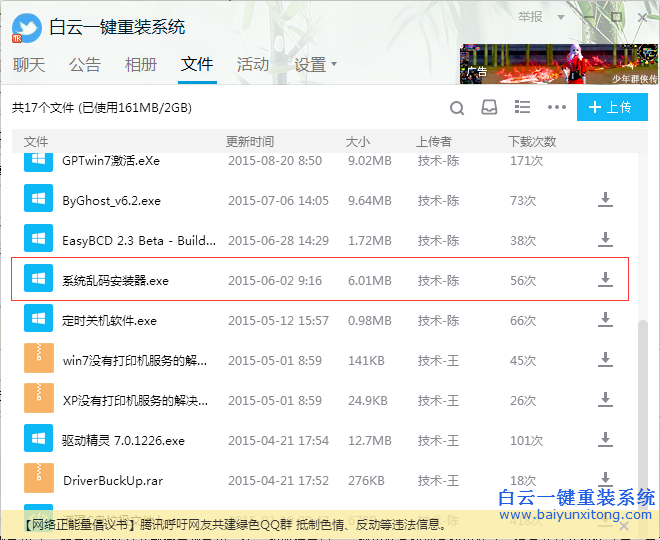
Task: Switch to the 聊天 tab
Action: (x=29, y=64)
